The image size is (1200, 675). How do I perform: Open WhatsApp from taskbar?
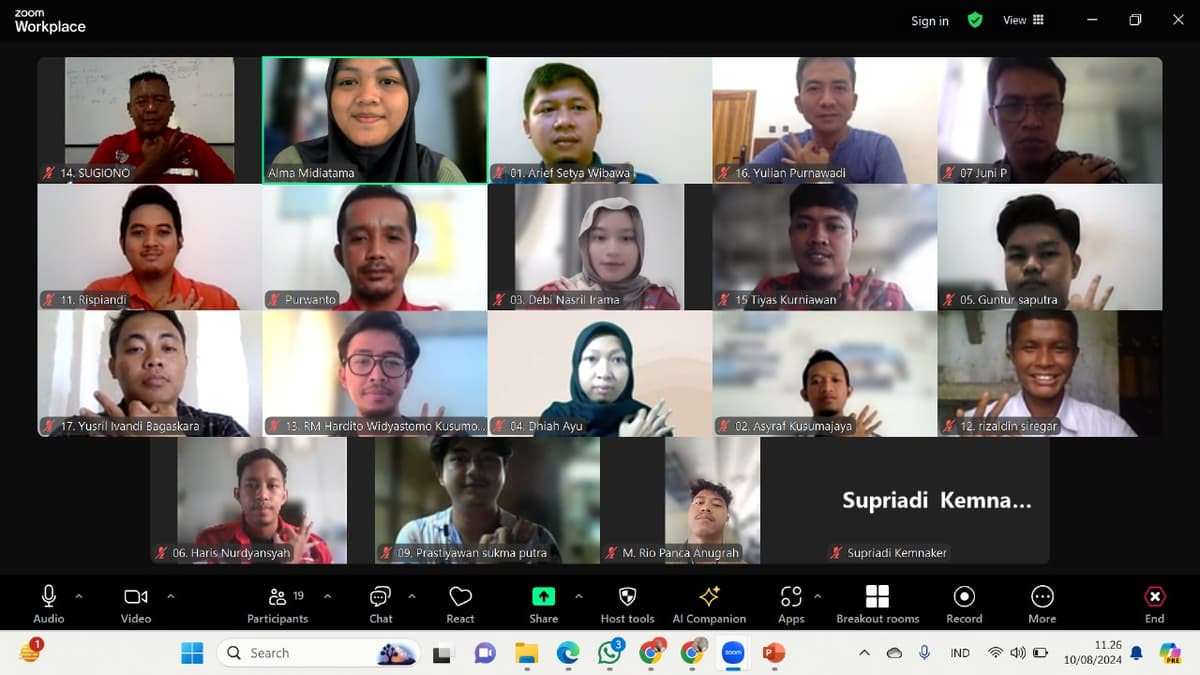point(609,653)
